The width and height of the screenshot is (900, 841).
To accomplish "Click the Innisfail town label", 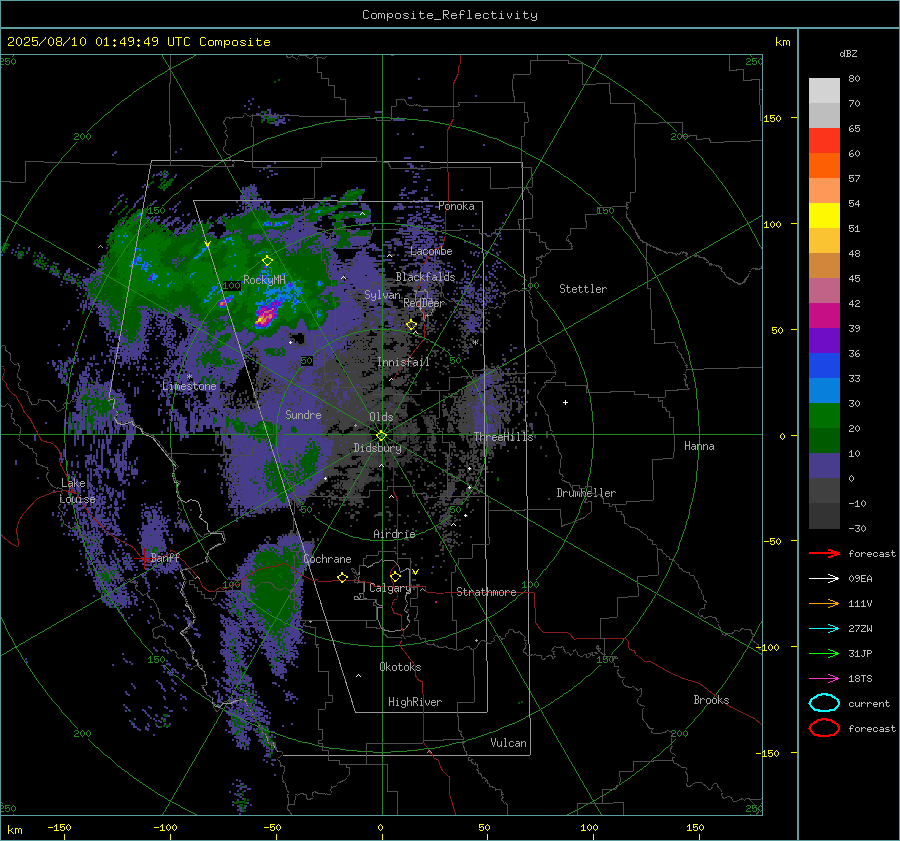I will 403,362.
